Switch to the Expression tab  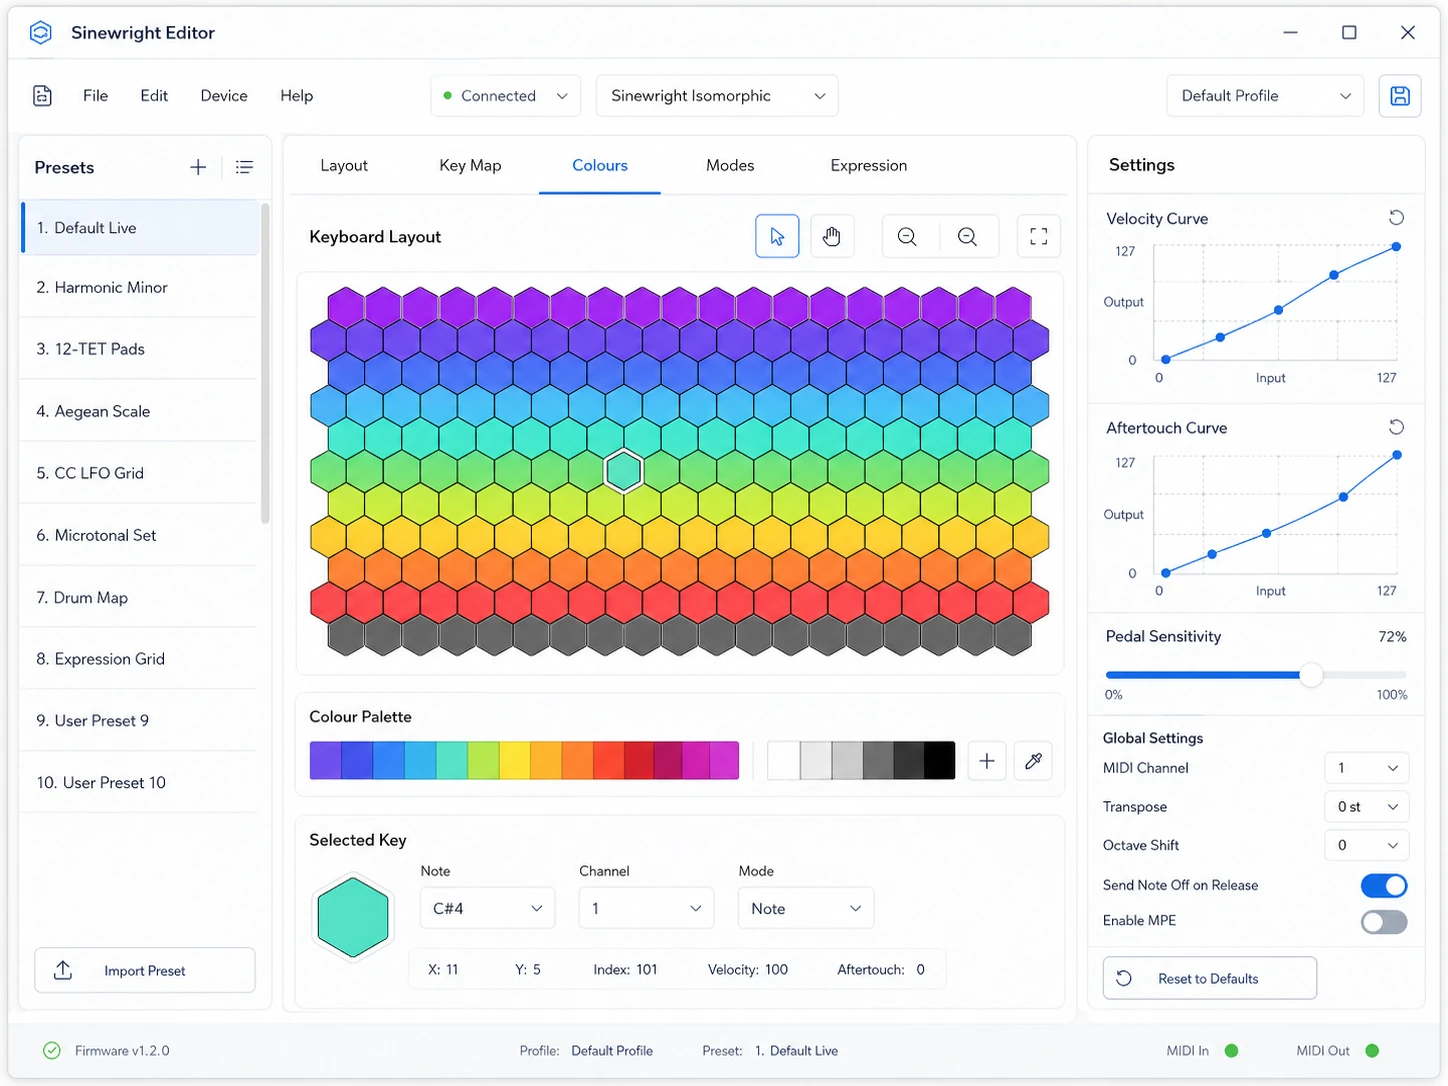(x=869, y=165)
